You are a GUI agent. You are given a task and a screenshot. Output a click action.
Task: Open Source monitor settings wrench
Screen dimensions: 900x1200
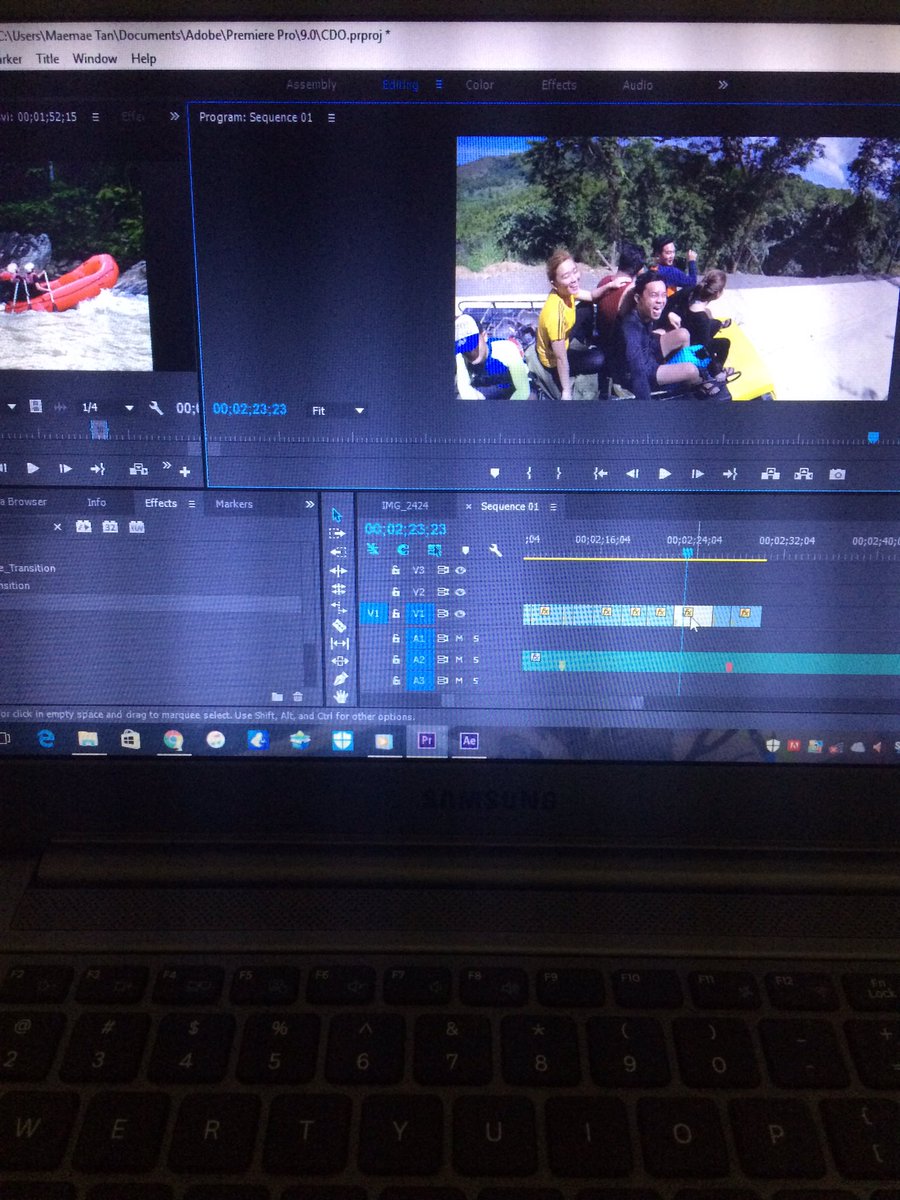point(155,407)
